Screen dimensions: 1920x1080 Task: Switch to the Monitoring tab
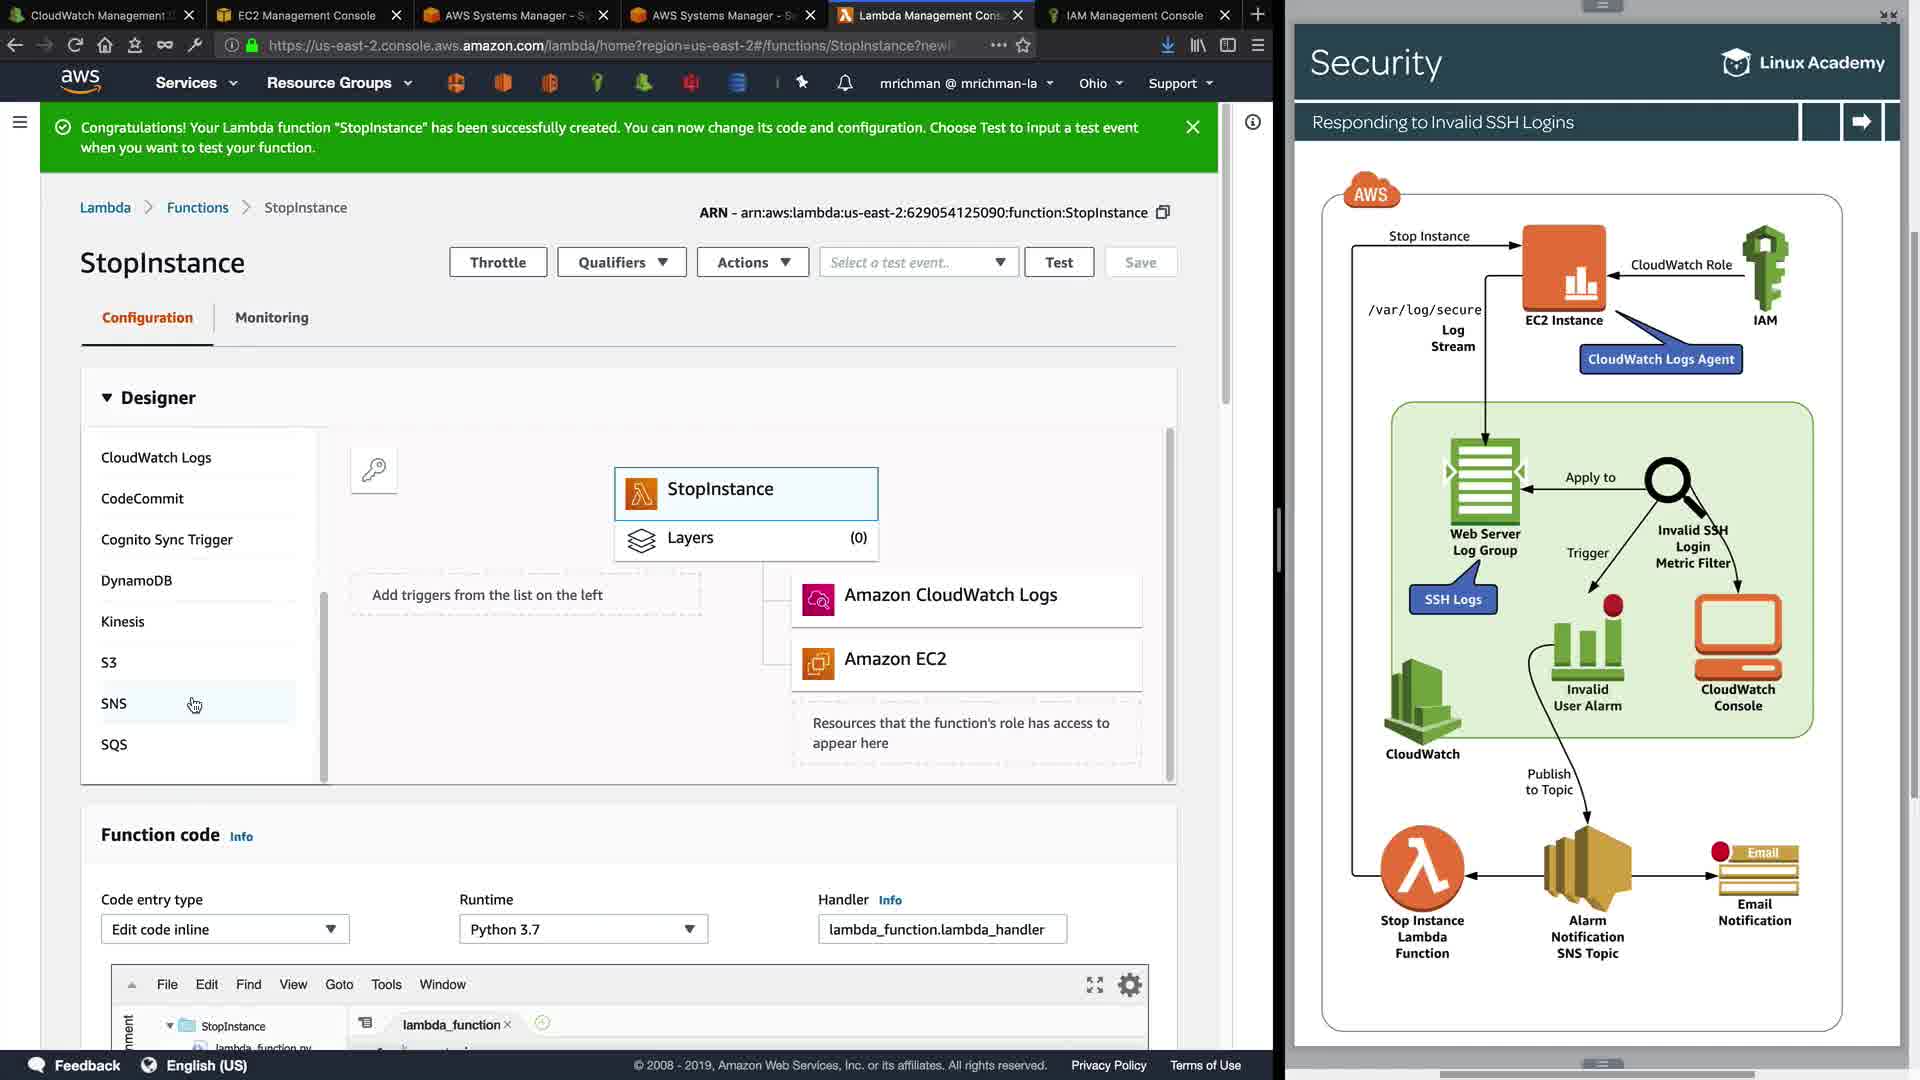[x=271, y=317]
